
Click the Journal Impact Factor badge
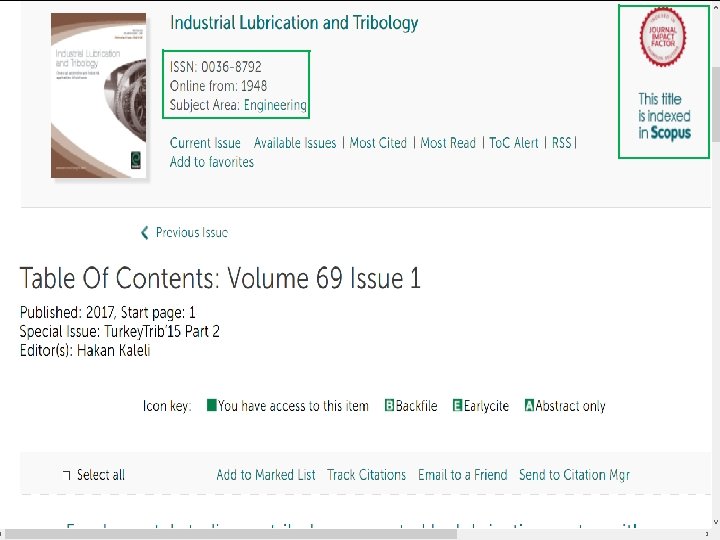point(663,37)
